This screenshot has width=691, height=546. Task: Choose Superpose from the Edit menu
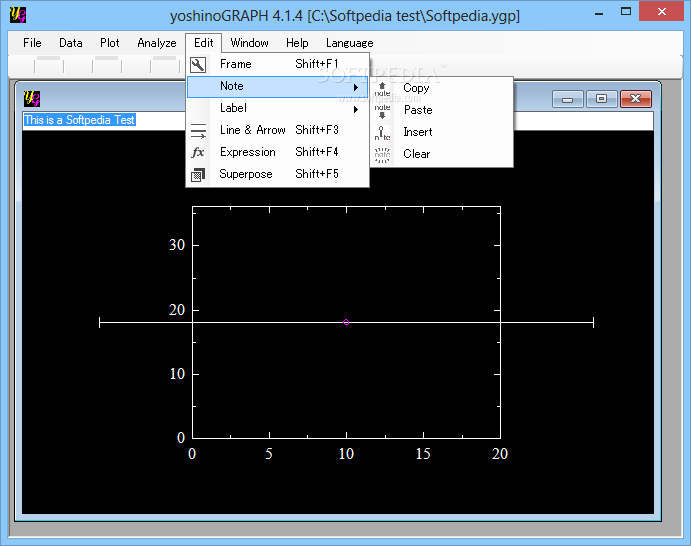278,175
